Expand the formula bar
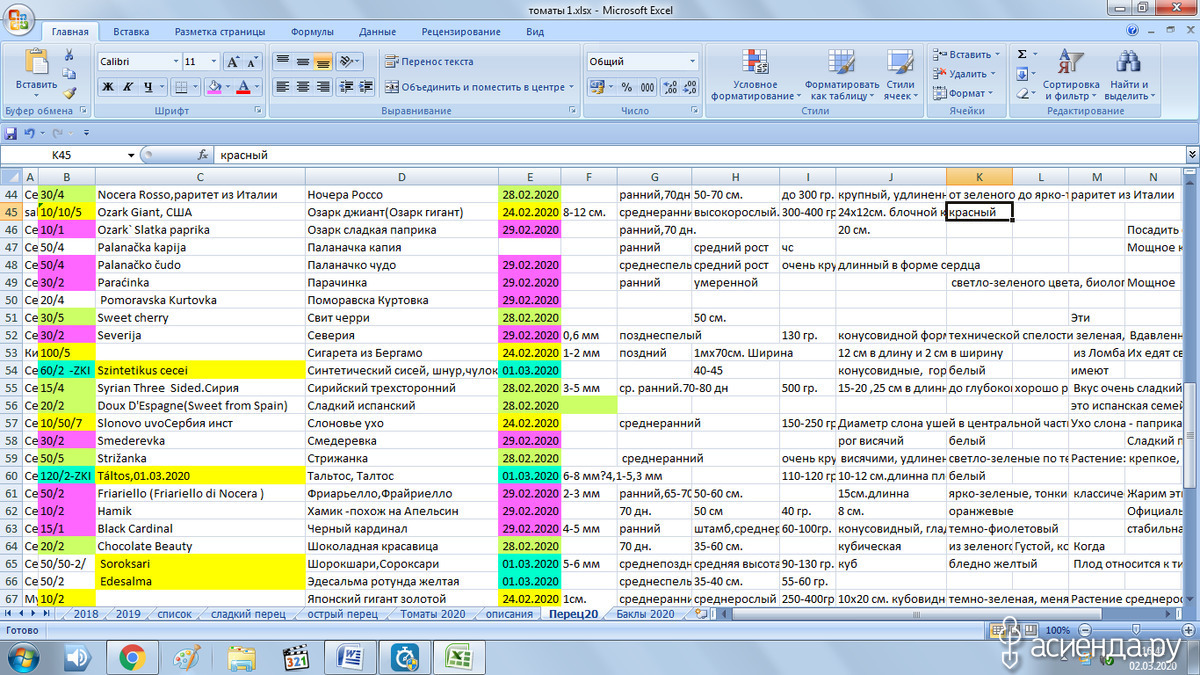Image resolution: width=1200 pixels, height=675 pixels. point(1191,155)
